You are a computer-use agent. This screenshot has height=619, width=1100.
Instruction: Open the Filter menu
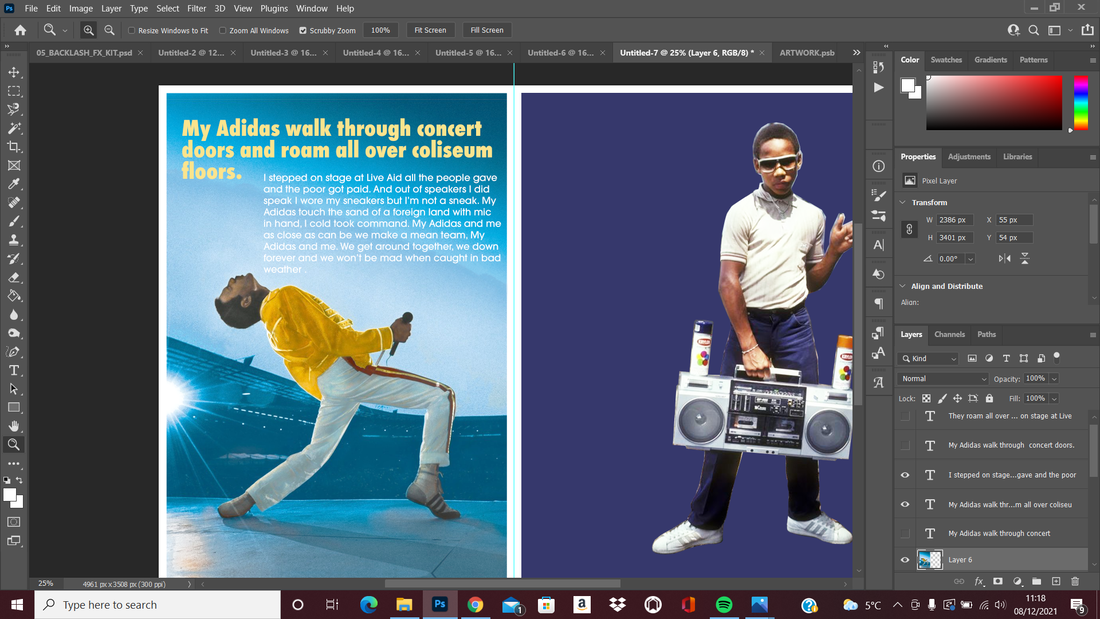(x=196, y=8)
